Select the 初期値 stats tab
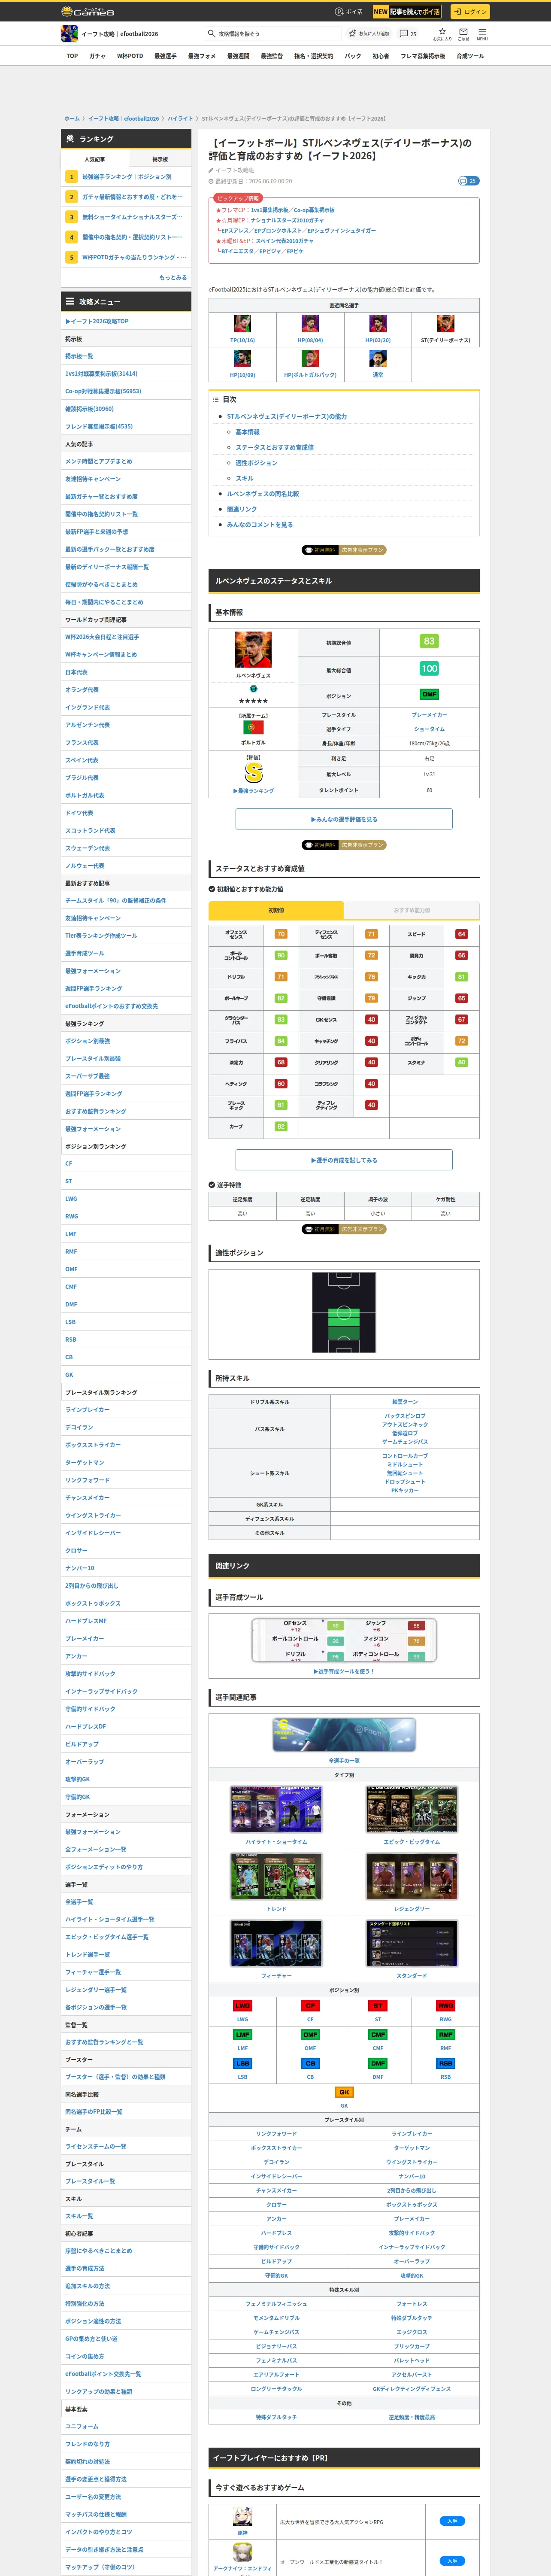 pos(276,910)
